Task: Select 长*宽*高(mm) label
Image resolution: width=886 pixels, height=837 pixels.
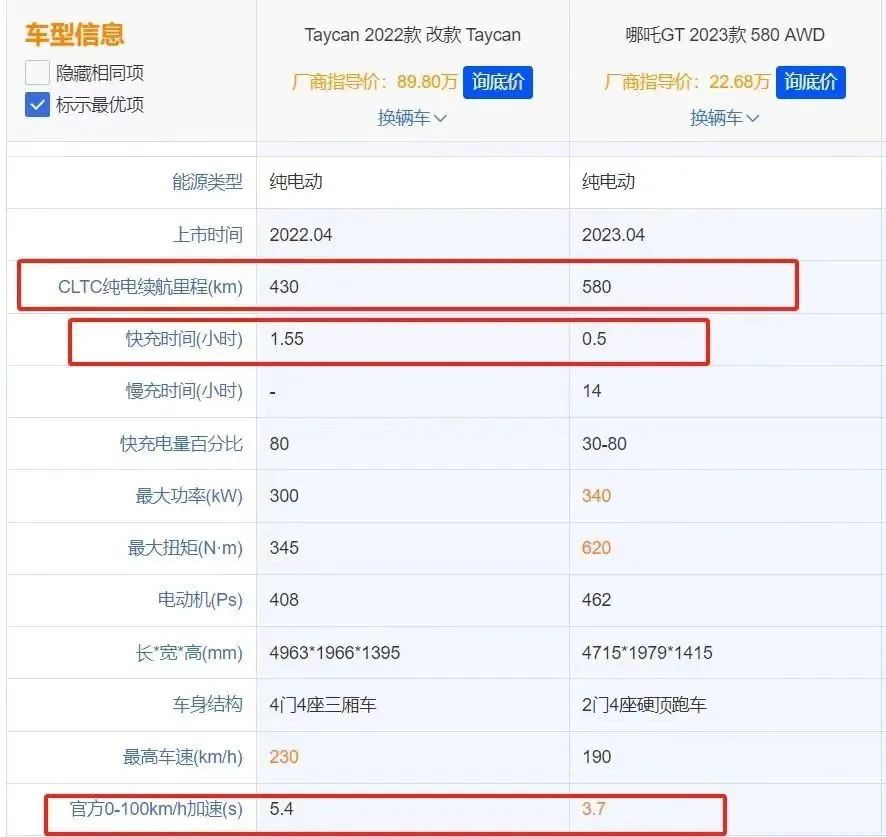Action: tap(189, 653)
